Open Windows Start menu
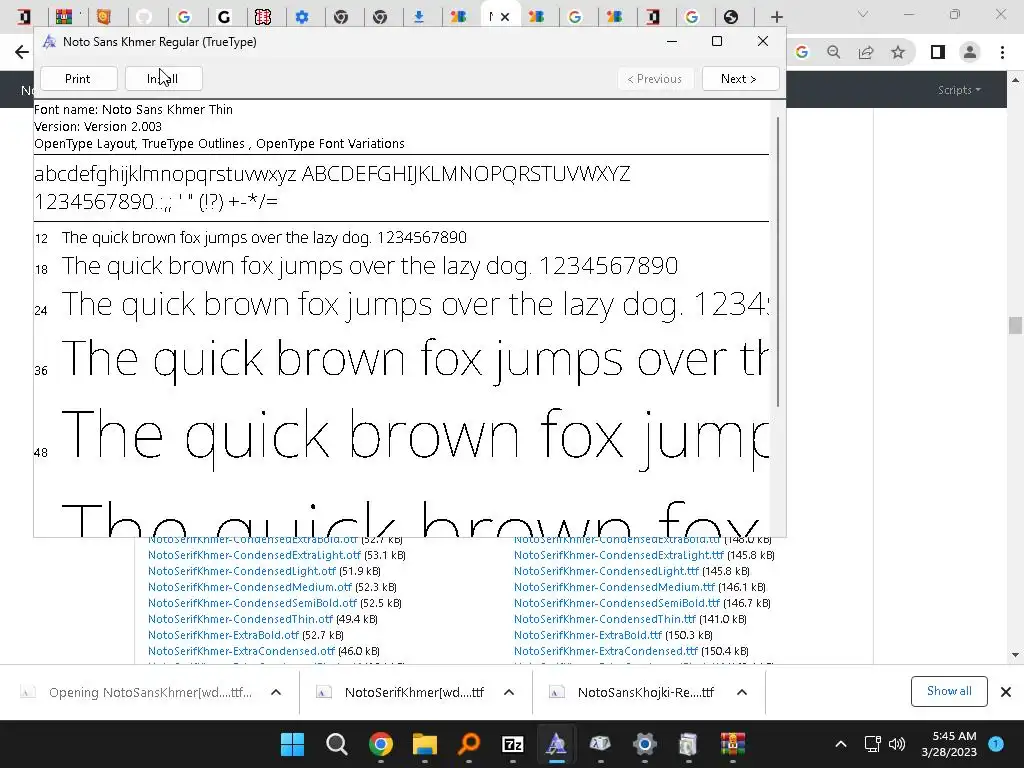The height and width of the screenshot is (768, 1024). click(293, 744)
